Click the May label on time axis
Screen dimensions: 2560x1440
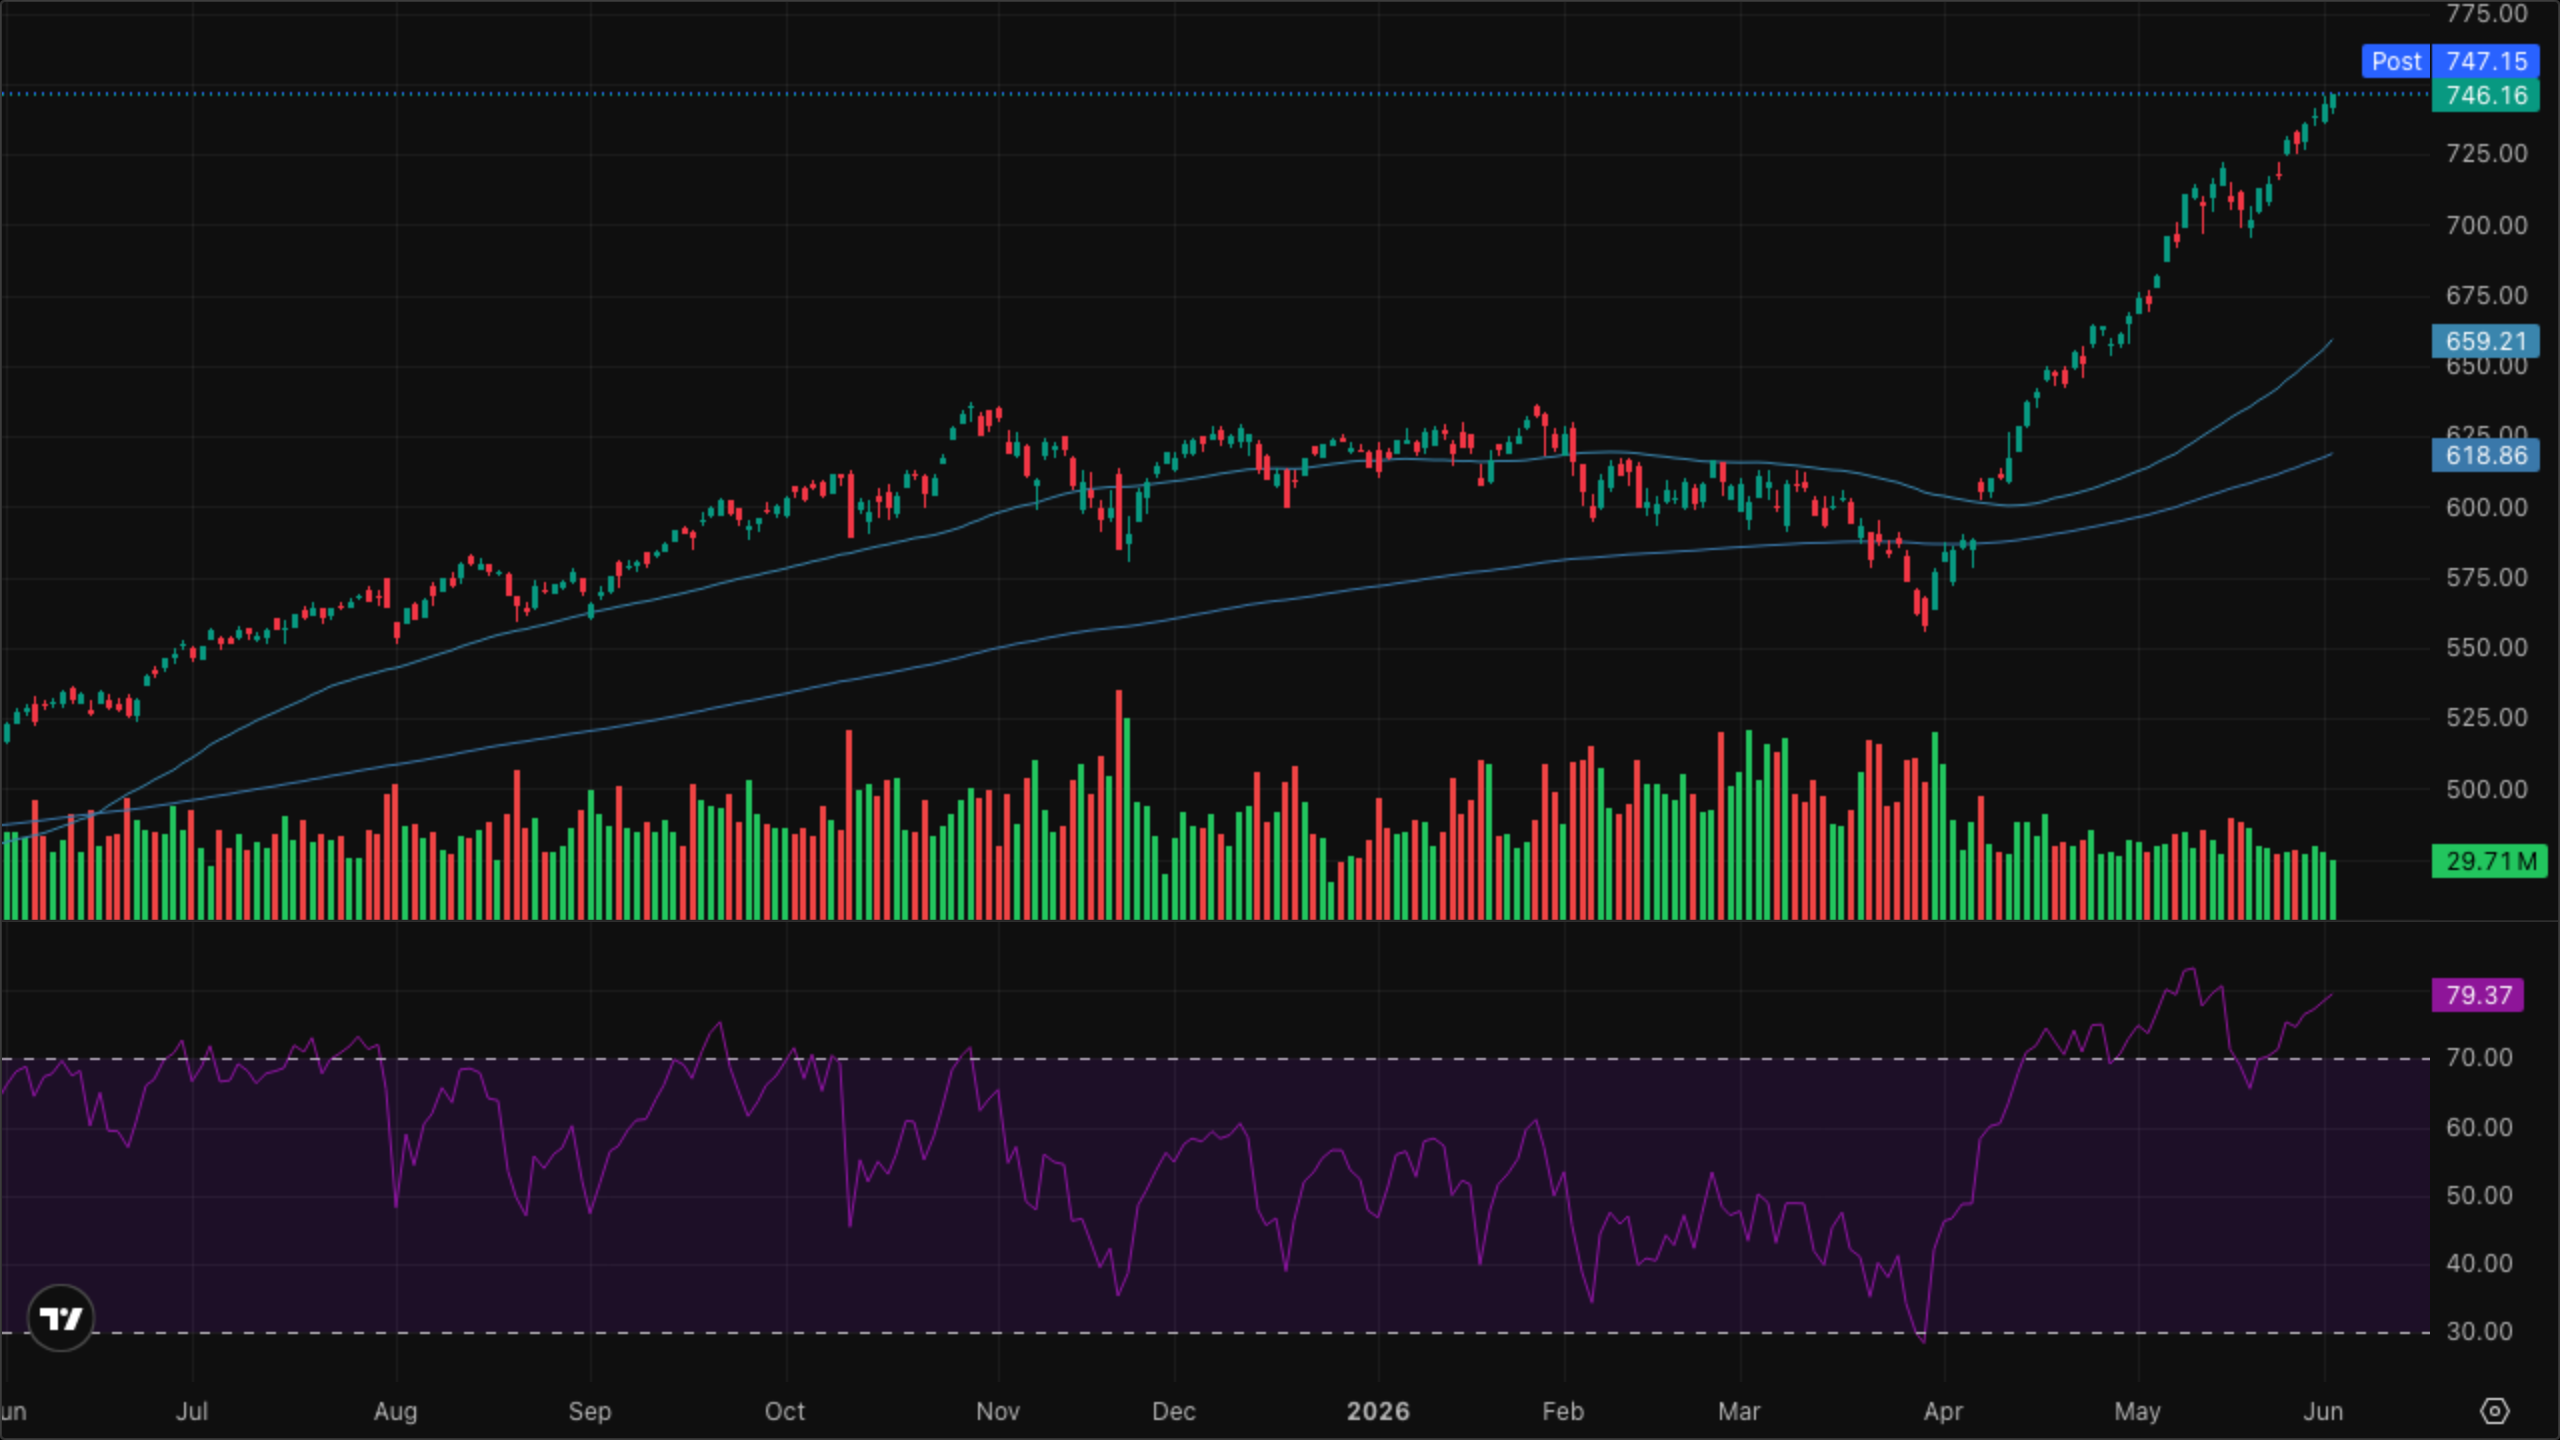coord(2138,1411)
